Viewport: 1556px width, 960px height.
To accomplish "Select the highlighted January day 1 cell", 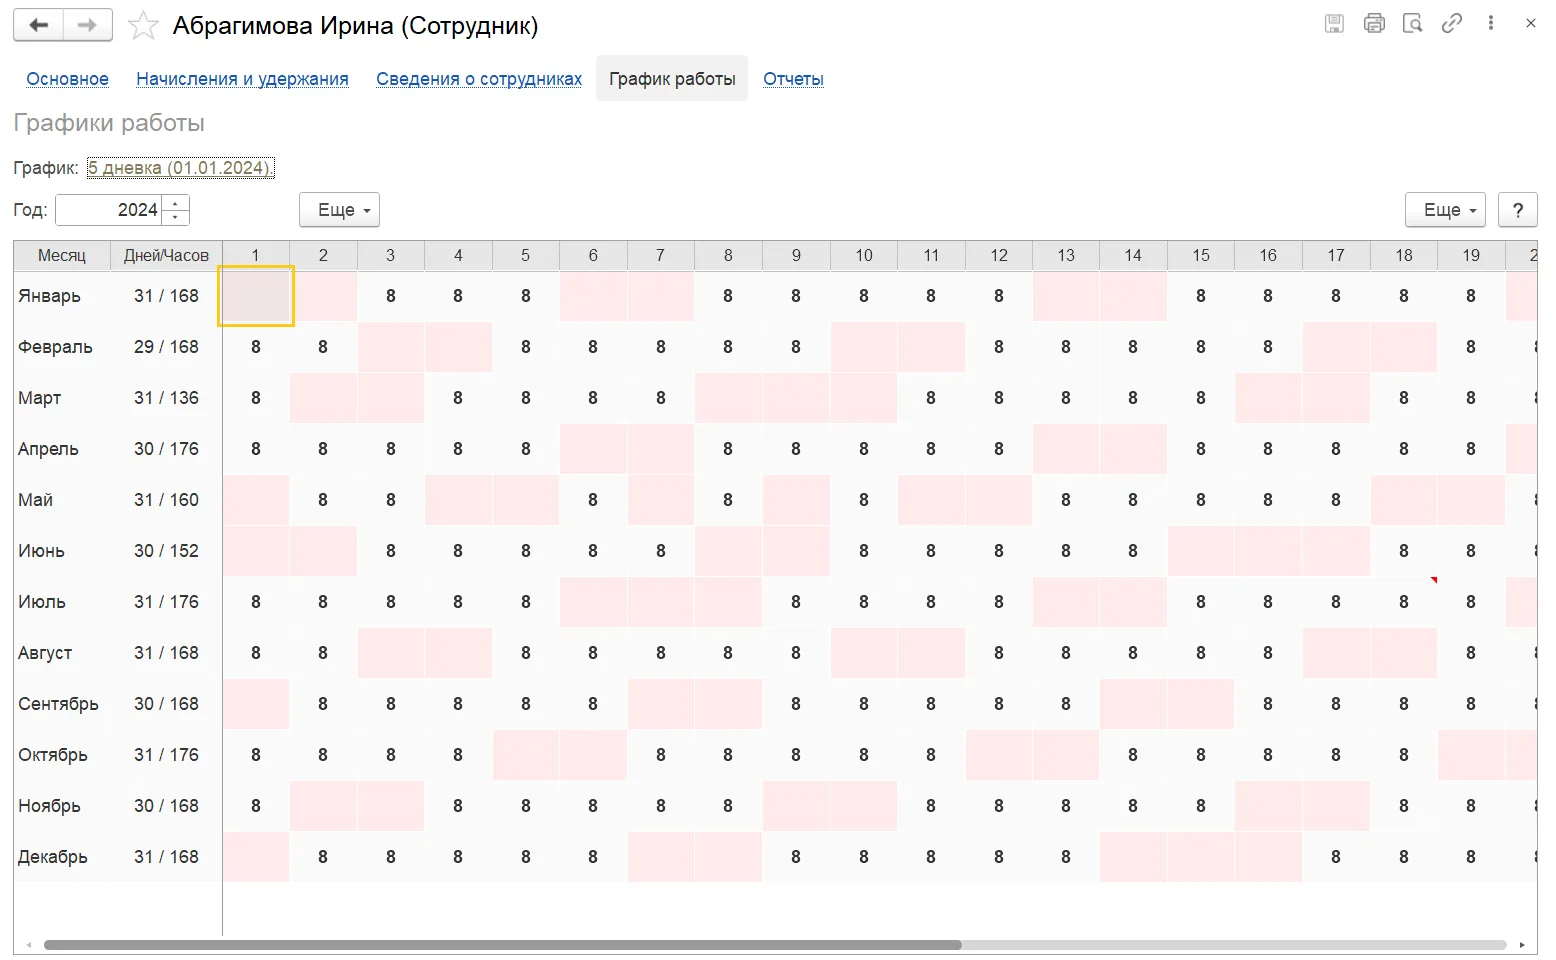I will pyautogui.click(x=256, y=296).
